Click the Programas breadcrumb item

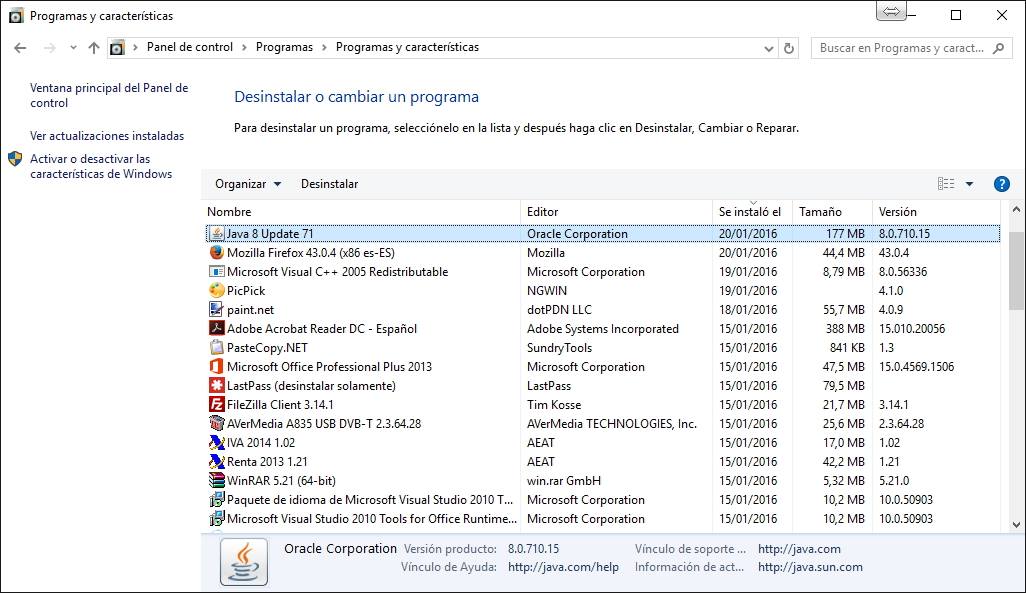pyautogui.click(x=284, y=47)
